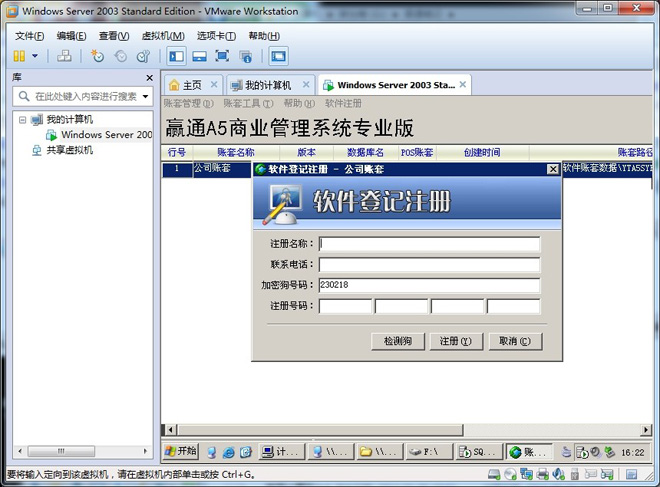Click the full screen mode icon
The width and height of the screenshot is (660, 487).
(x=222, y=56)
